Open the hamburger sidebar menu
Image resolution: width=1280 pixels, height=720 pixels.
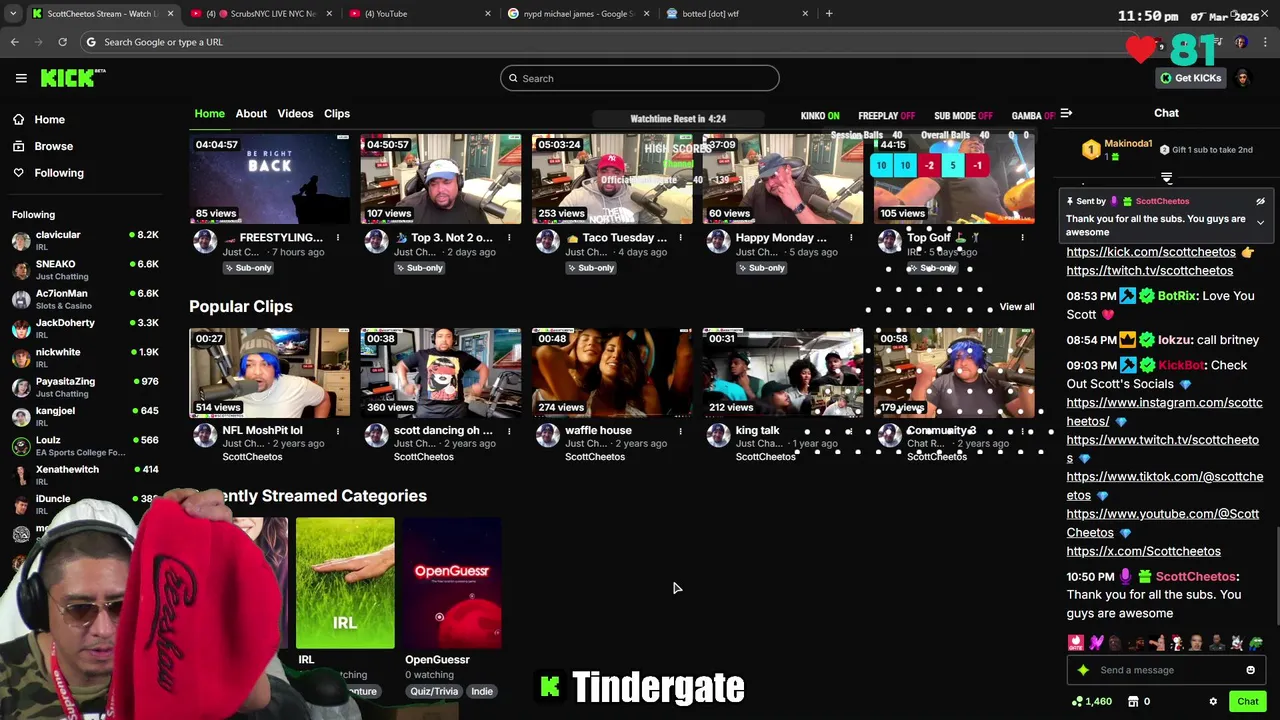(21, 78)
